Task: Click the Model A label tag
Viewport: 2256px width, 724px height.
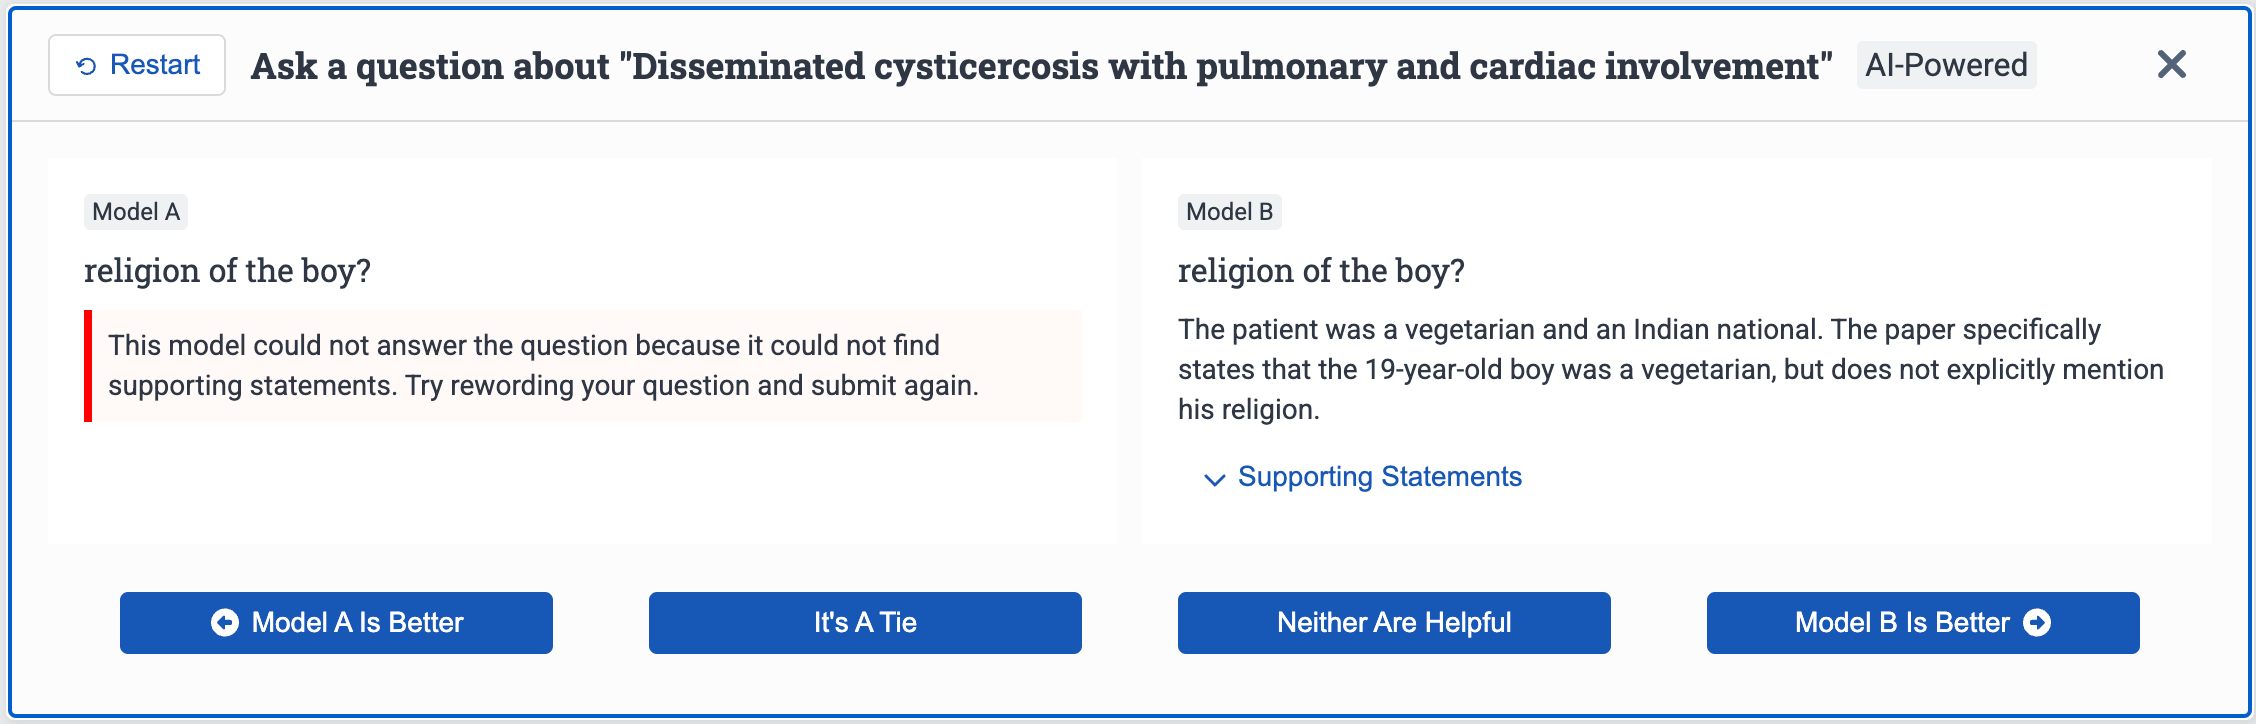Action: tap(136, 212)
